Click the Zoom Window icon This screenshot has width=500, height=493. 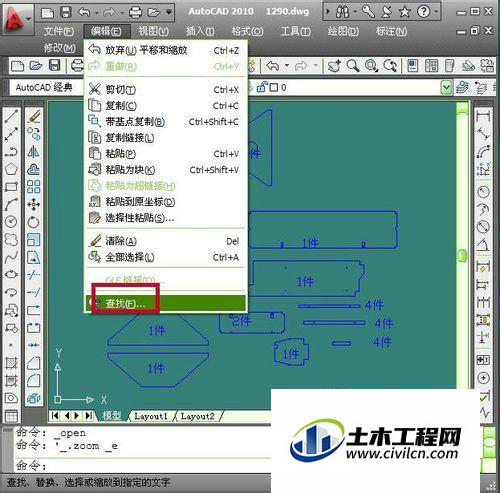371,66
